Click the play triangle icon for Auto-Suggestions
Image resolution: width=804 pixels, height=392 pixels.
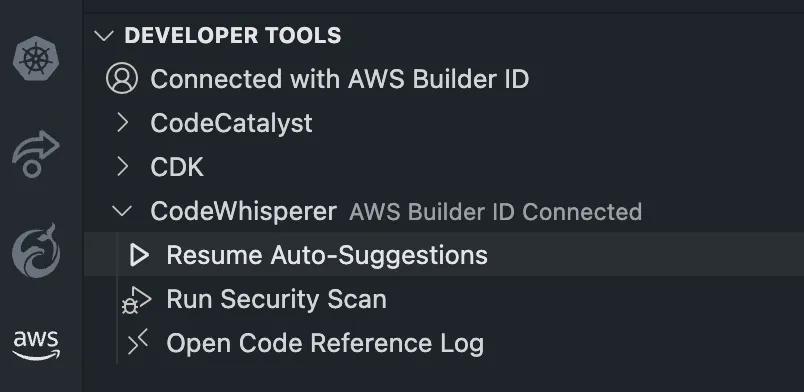139,255
